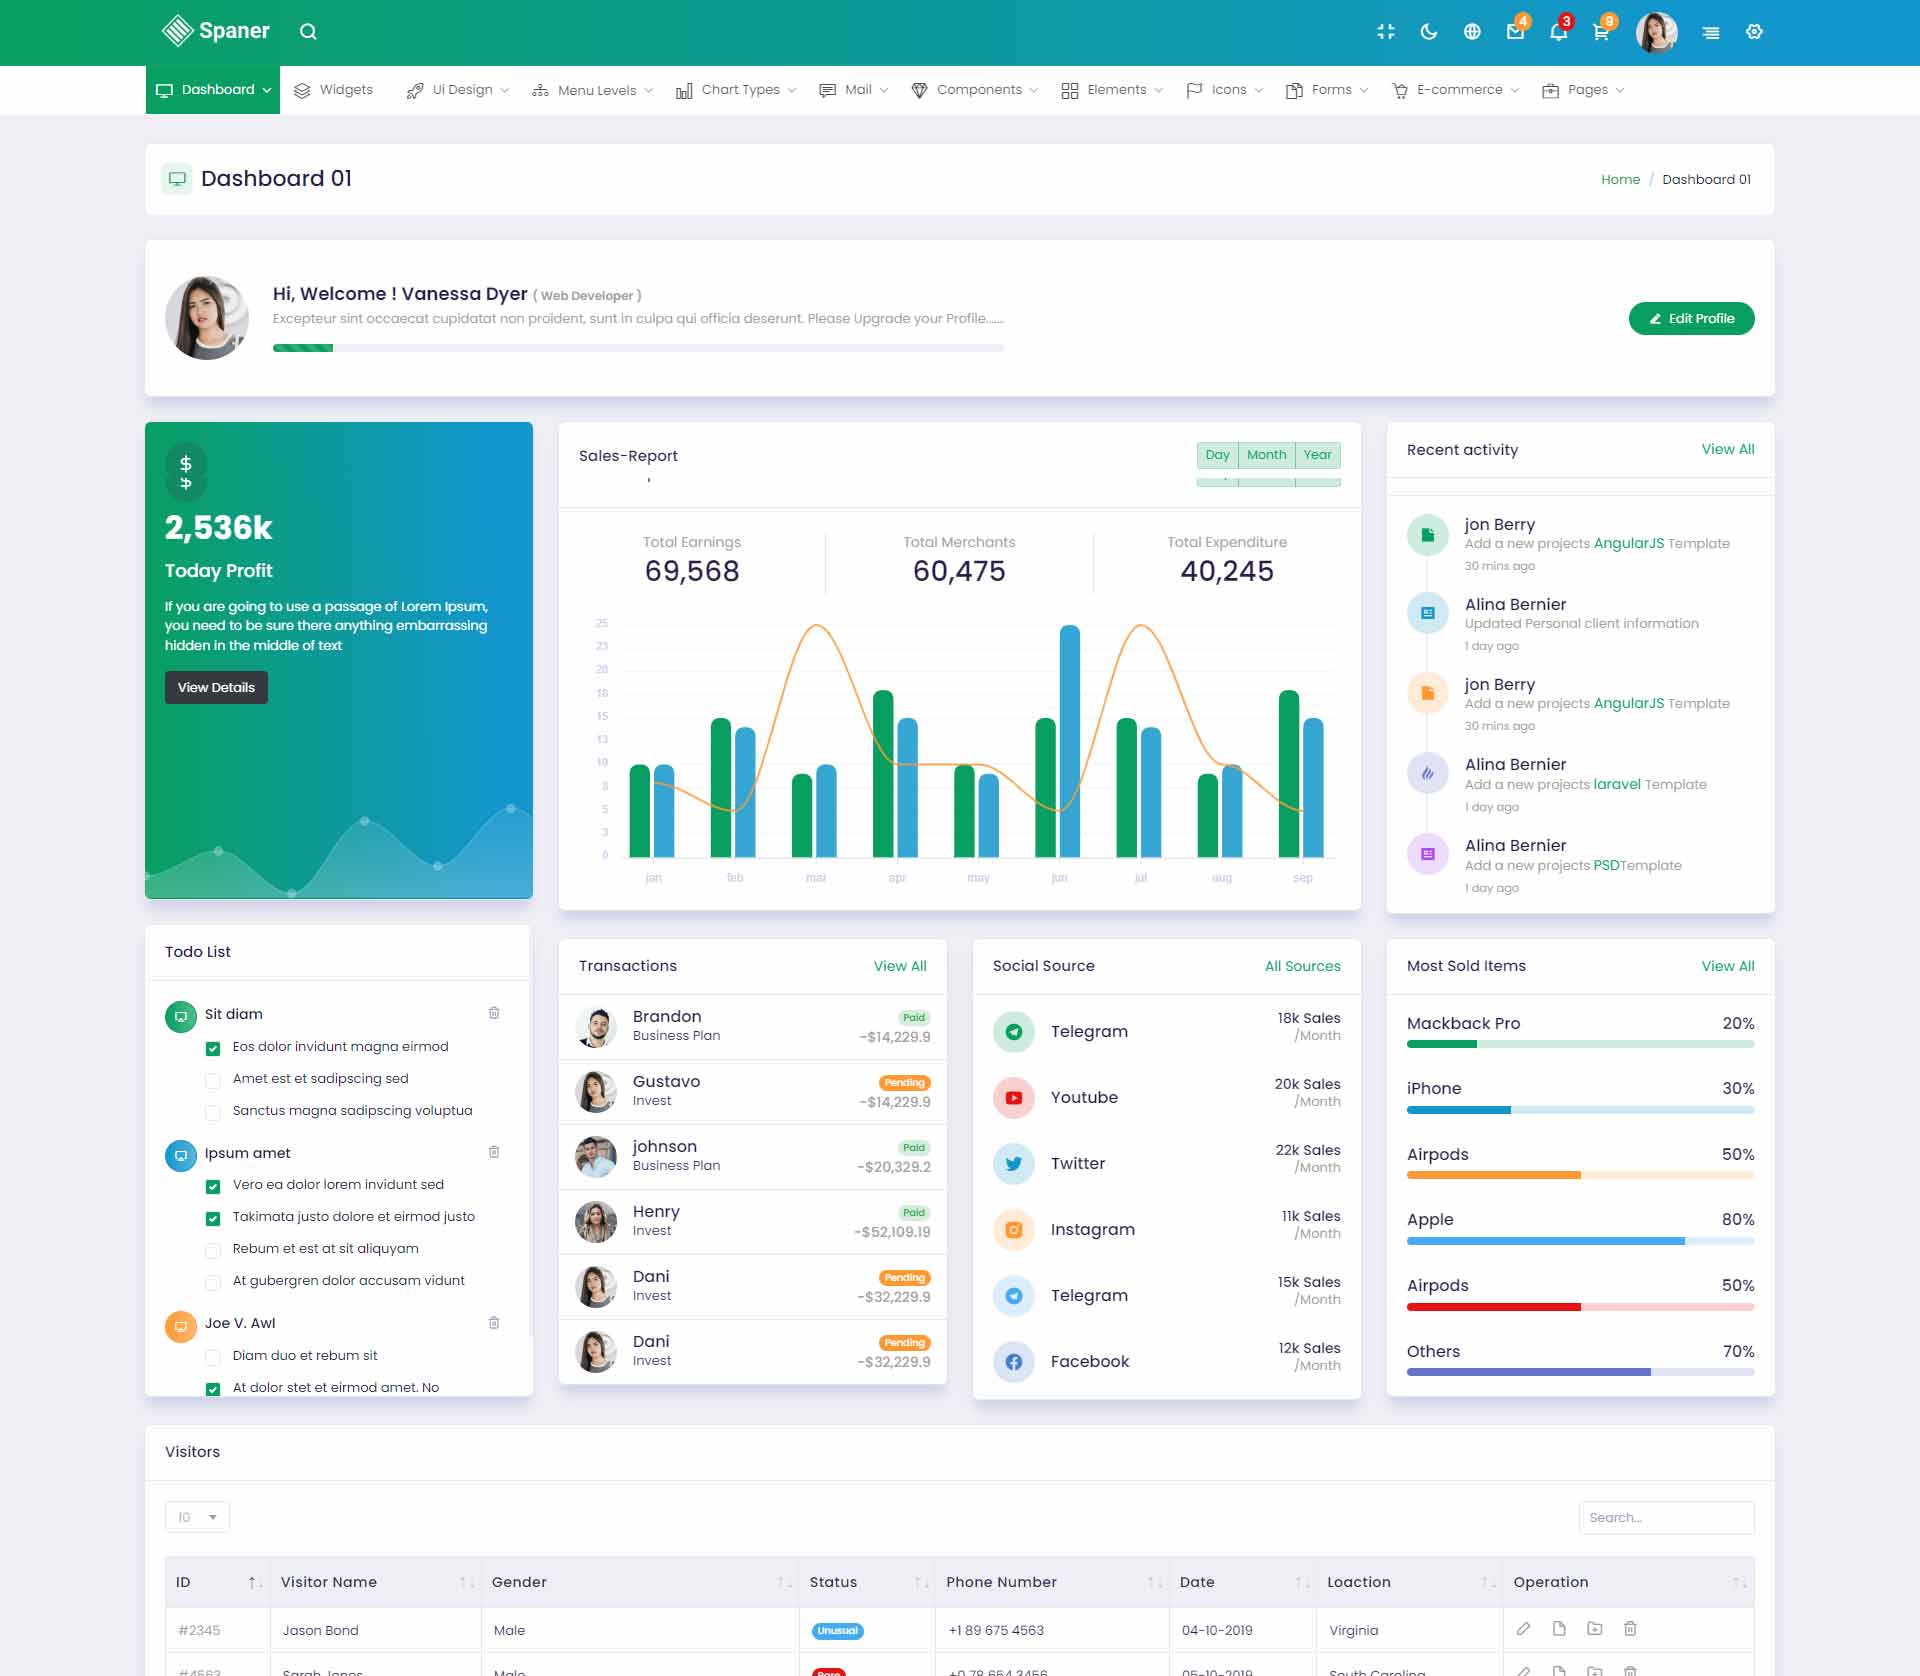Screen dimensions: 1920x1676
Task: Uncheck Eos dolor invidunt magna eirmod
Action: [x=213, y=1048]
